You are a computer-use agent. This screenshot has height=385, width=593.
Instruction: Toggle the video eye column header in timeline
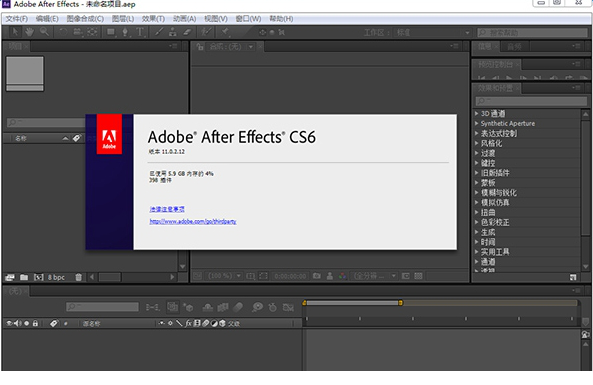[9, 323]
